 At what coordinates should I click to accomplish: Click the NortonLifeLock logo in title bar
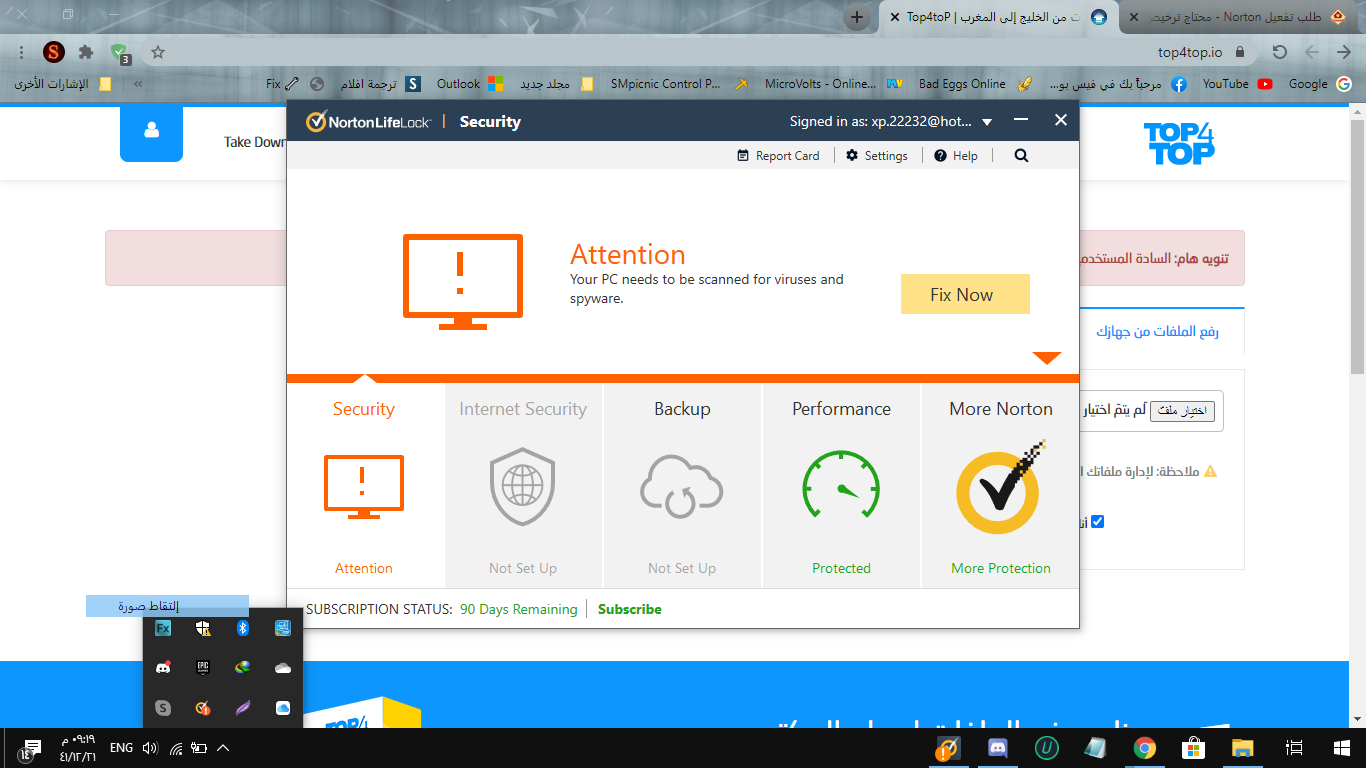368,122
